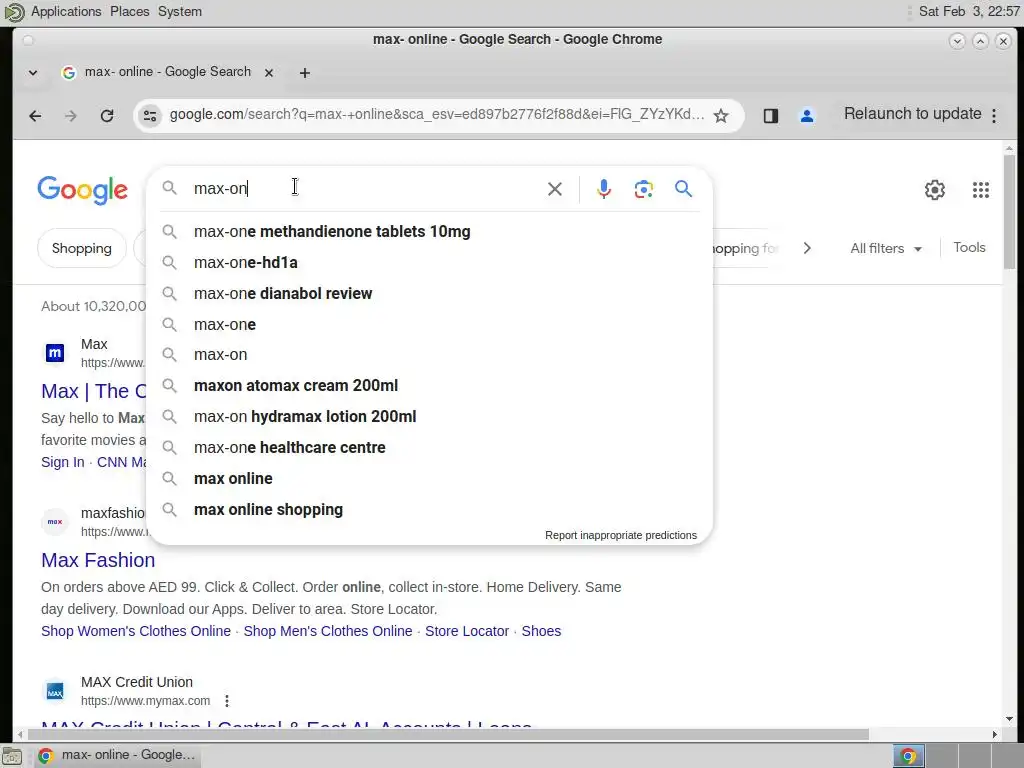
Task: Select suggestion max-on hydramax lotion 200ml
Action: click(x=430, y=417)
